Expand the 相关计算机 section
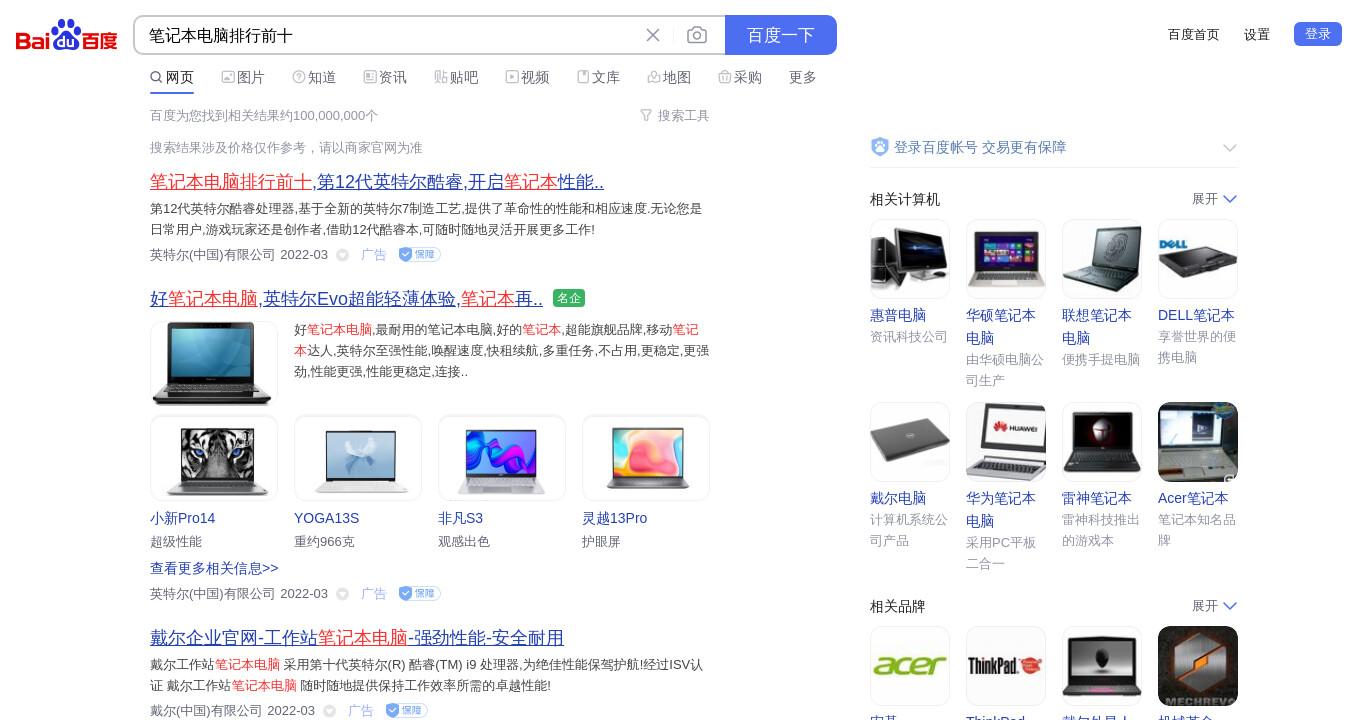 pos(1214,199)
